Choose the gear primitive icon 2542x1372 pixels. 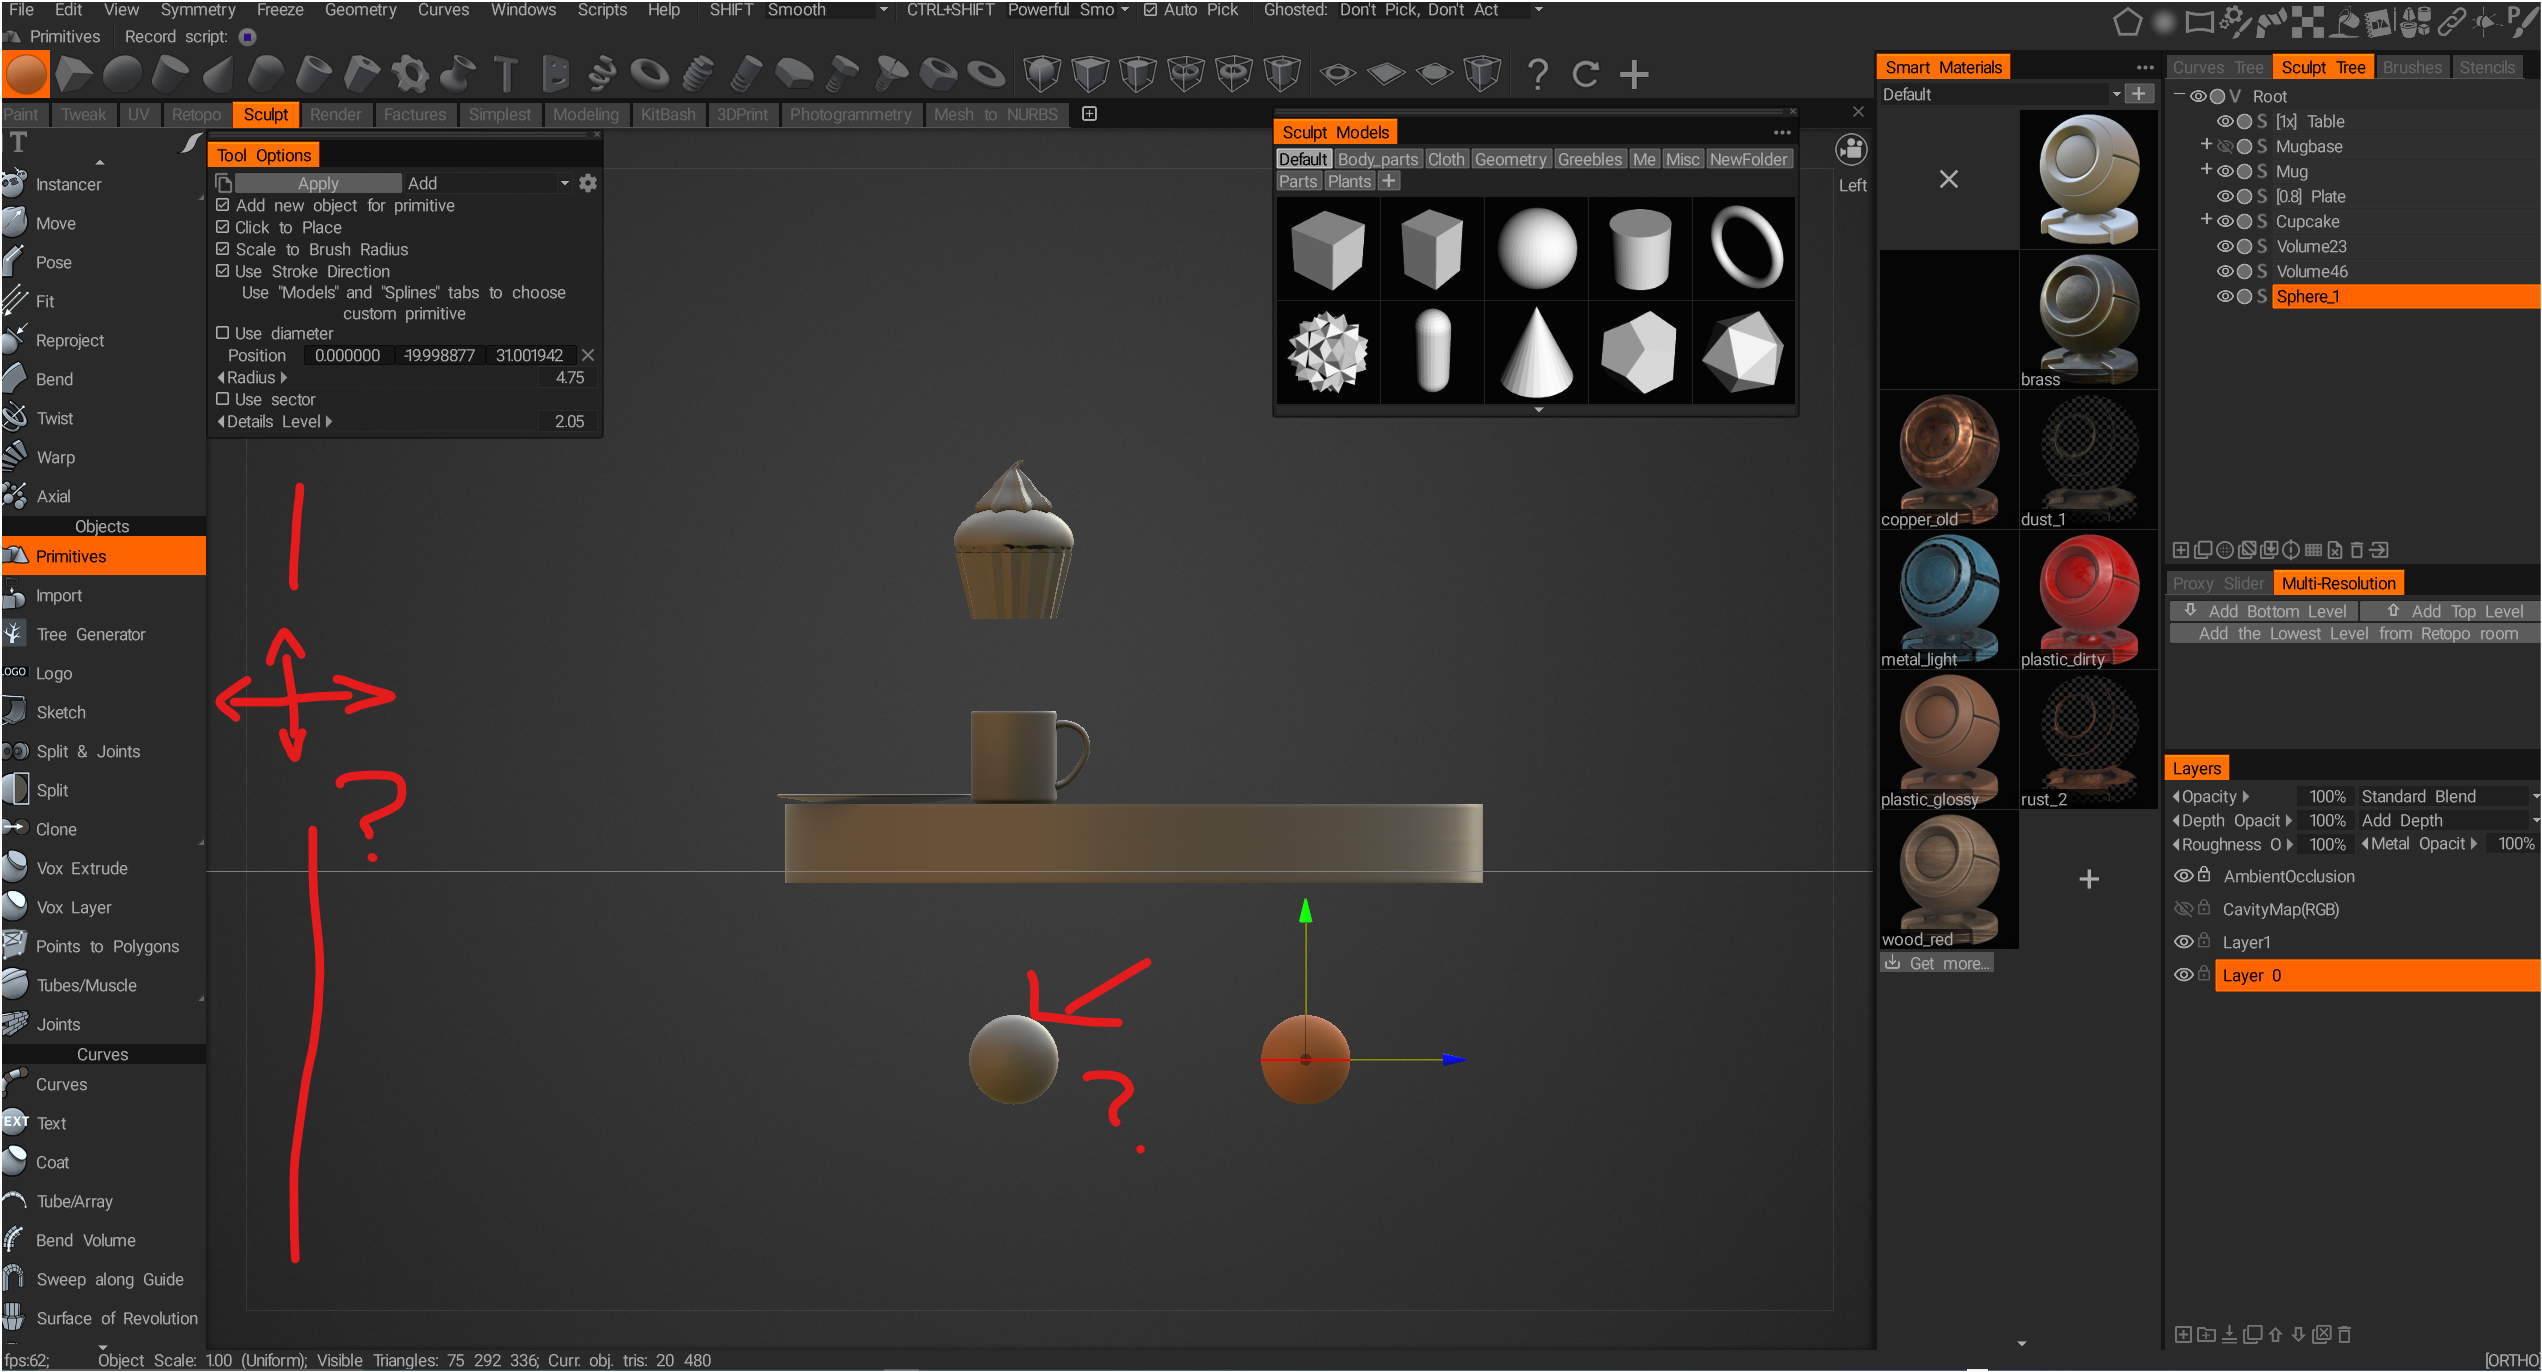click(410, 74)
